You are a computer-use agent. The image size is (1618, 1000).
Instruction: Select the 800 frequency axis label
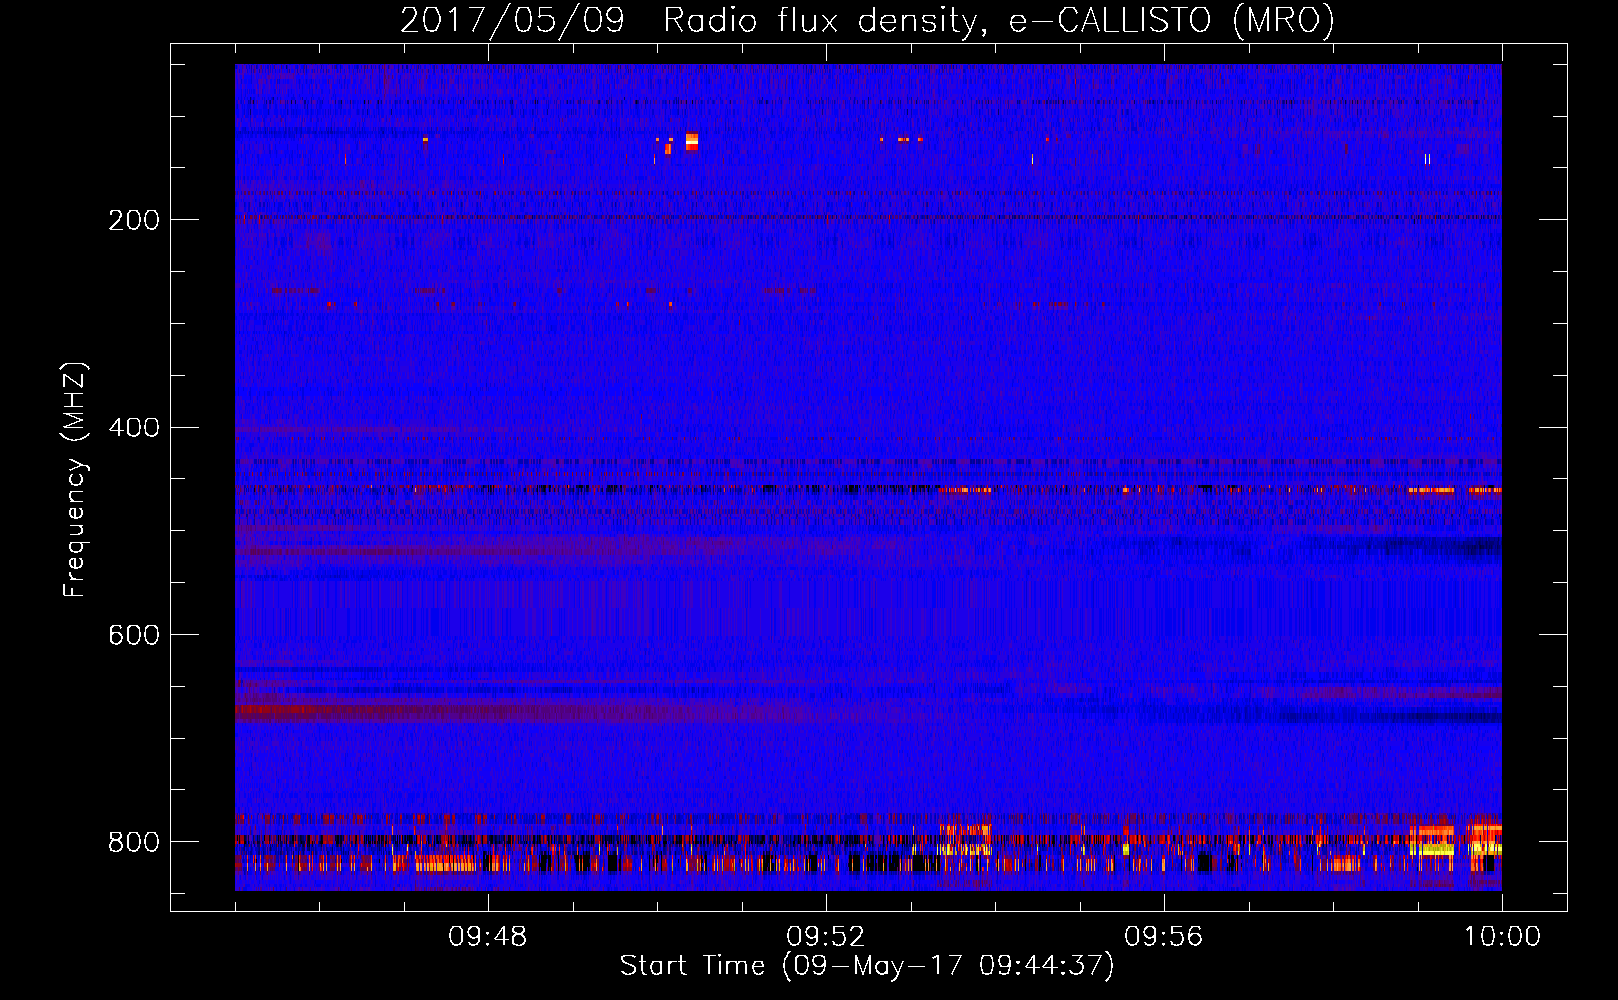(x=133, y=843)
